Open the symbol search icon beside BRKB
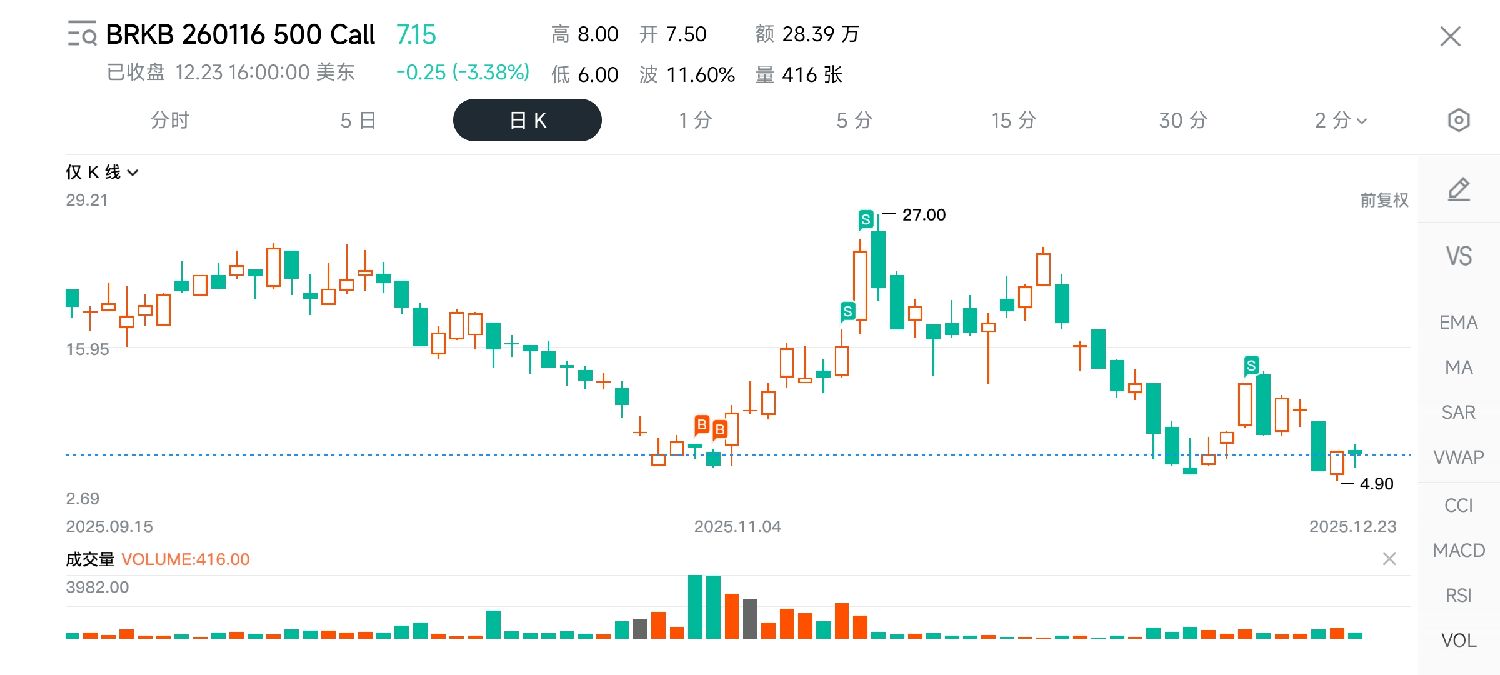Image resolution: width=1500 pixels, height=675 pixels. (x=82, y=36)
